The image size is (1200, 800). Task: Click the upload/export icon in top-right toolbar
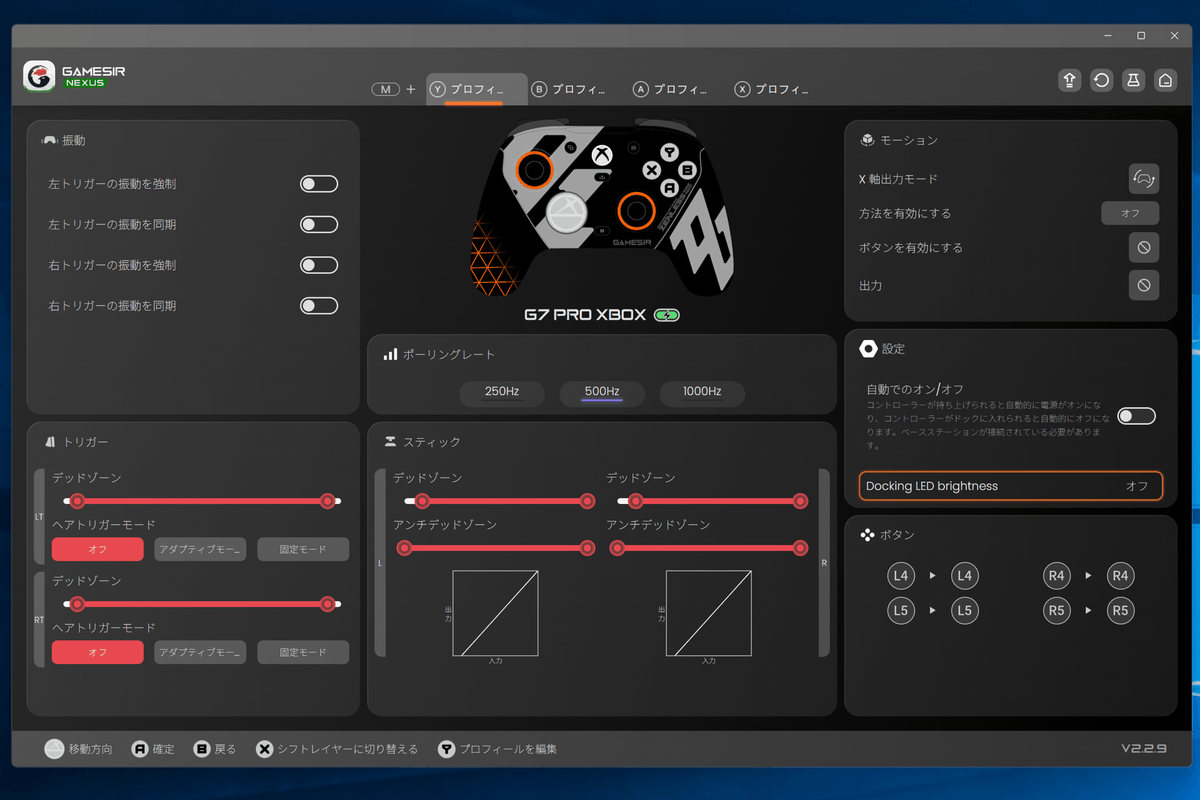point(1069,80)
